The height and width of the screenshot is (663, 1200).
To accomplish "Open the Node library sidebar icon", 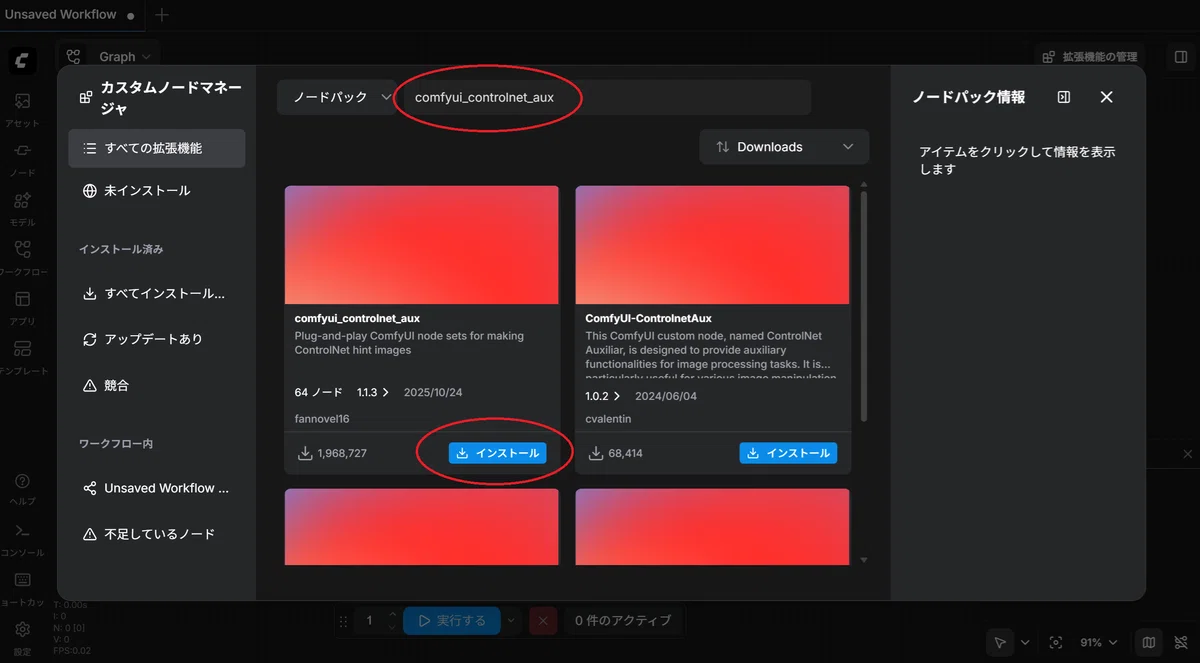I will [x=22, y=151].
